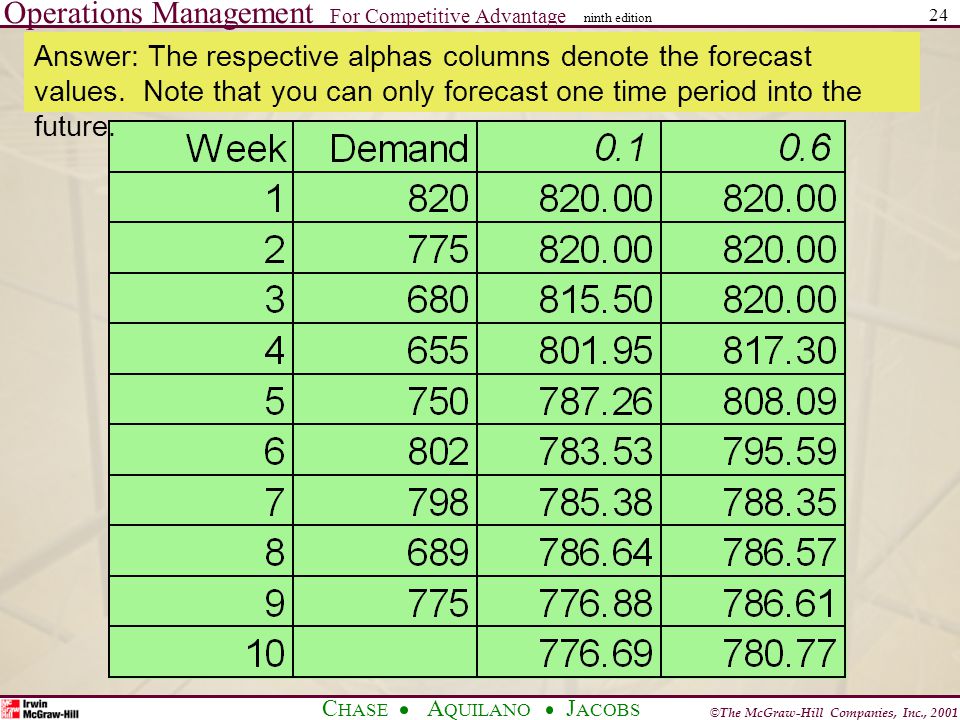Click the Week column header
The width and height of the screenshot is (960, 720).
tap(201, 146)
